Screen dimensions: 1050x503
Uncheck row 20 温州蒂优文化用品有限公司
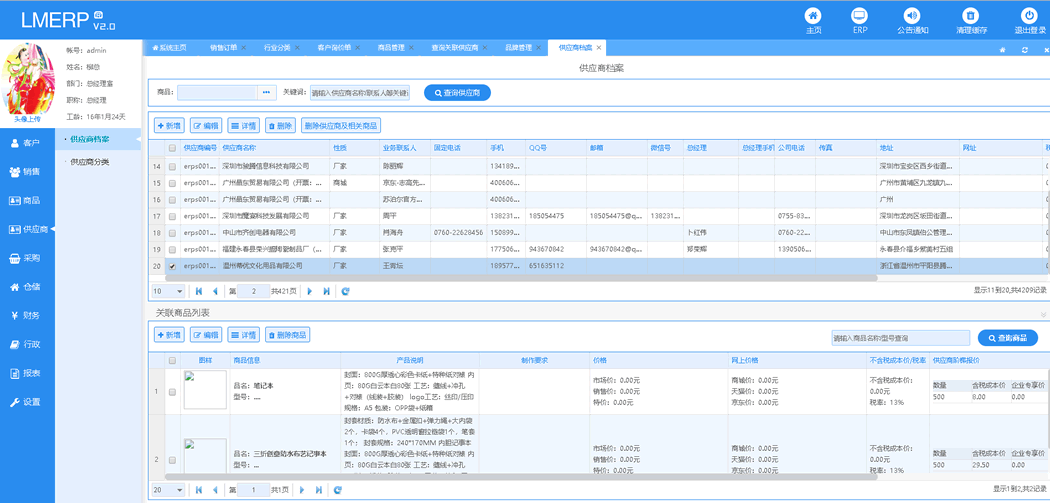point(172,266)
